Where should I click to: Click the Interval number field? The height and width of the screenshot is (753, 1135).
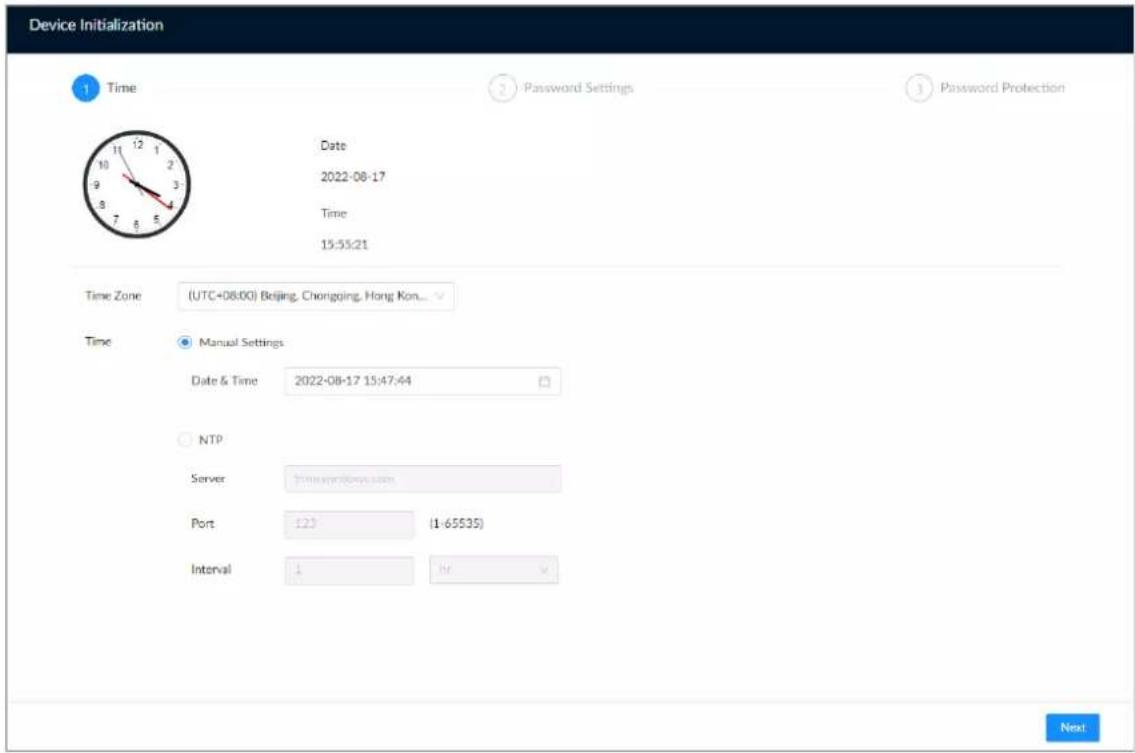point(349,570)
